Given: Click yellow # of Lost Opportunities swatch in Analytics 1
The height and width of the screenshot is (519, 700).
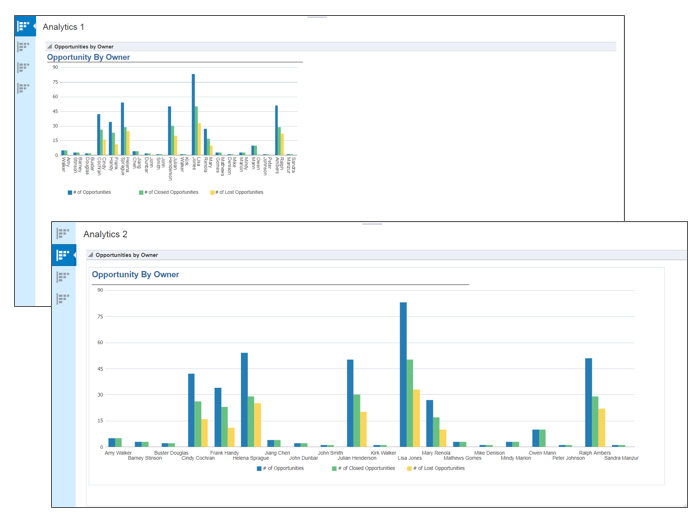Looking at the screenshot, I should [212, 192].
